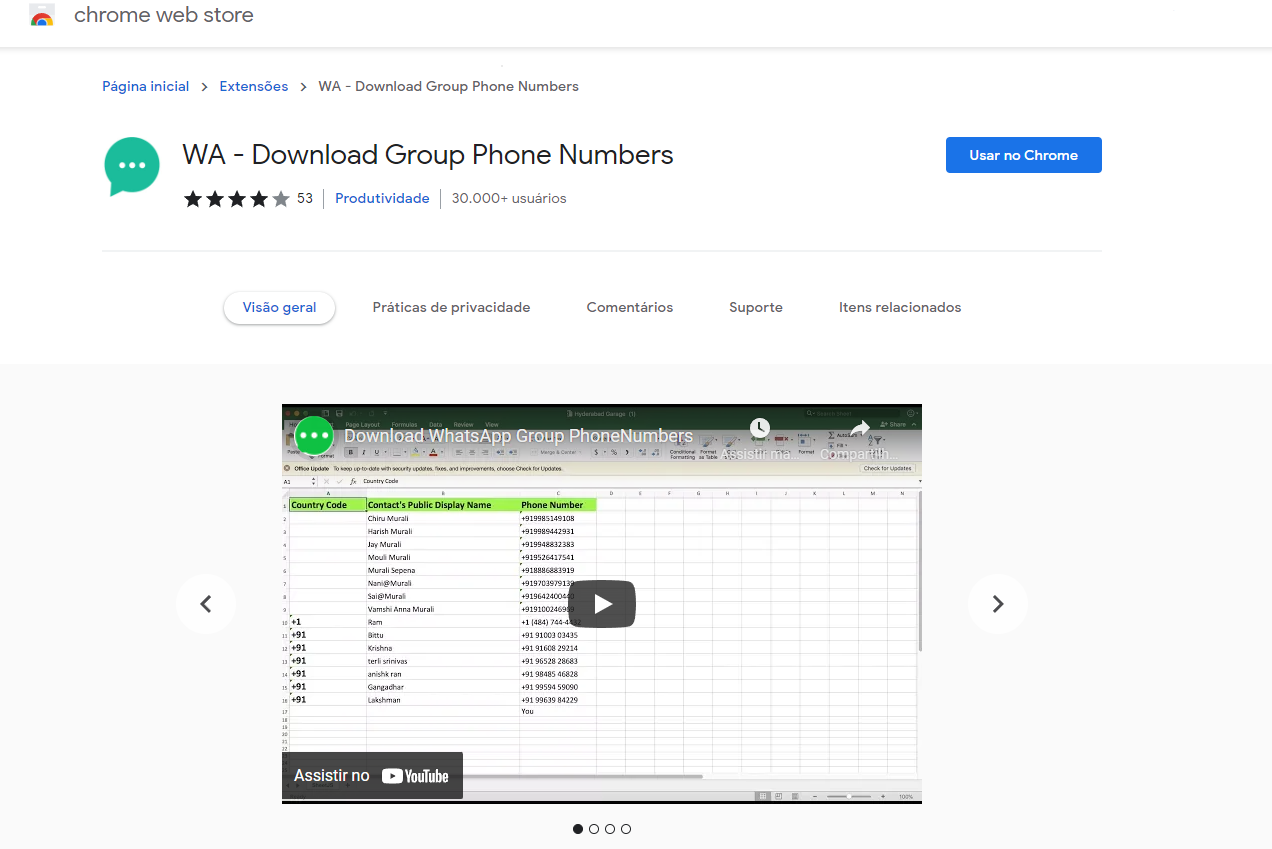
Task: Click the 'Check for Updates' button in video
Action: [x=887, y=468]
